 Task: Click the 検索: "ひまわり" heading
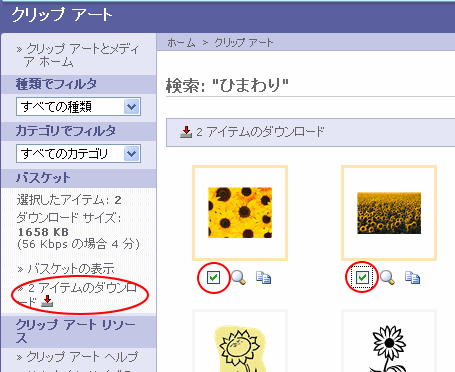coord(227,85)
